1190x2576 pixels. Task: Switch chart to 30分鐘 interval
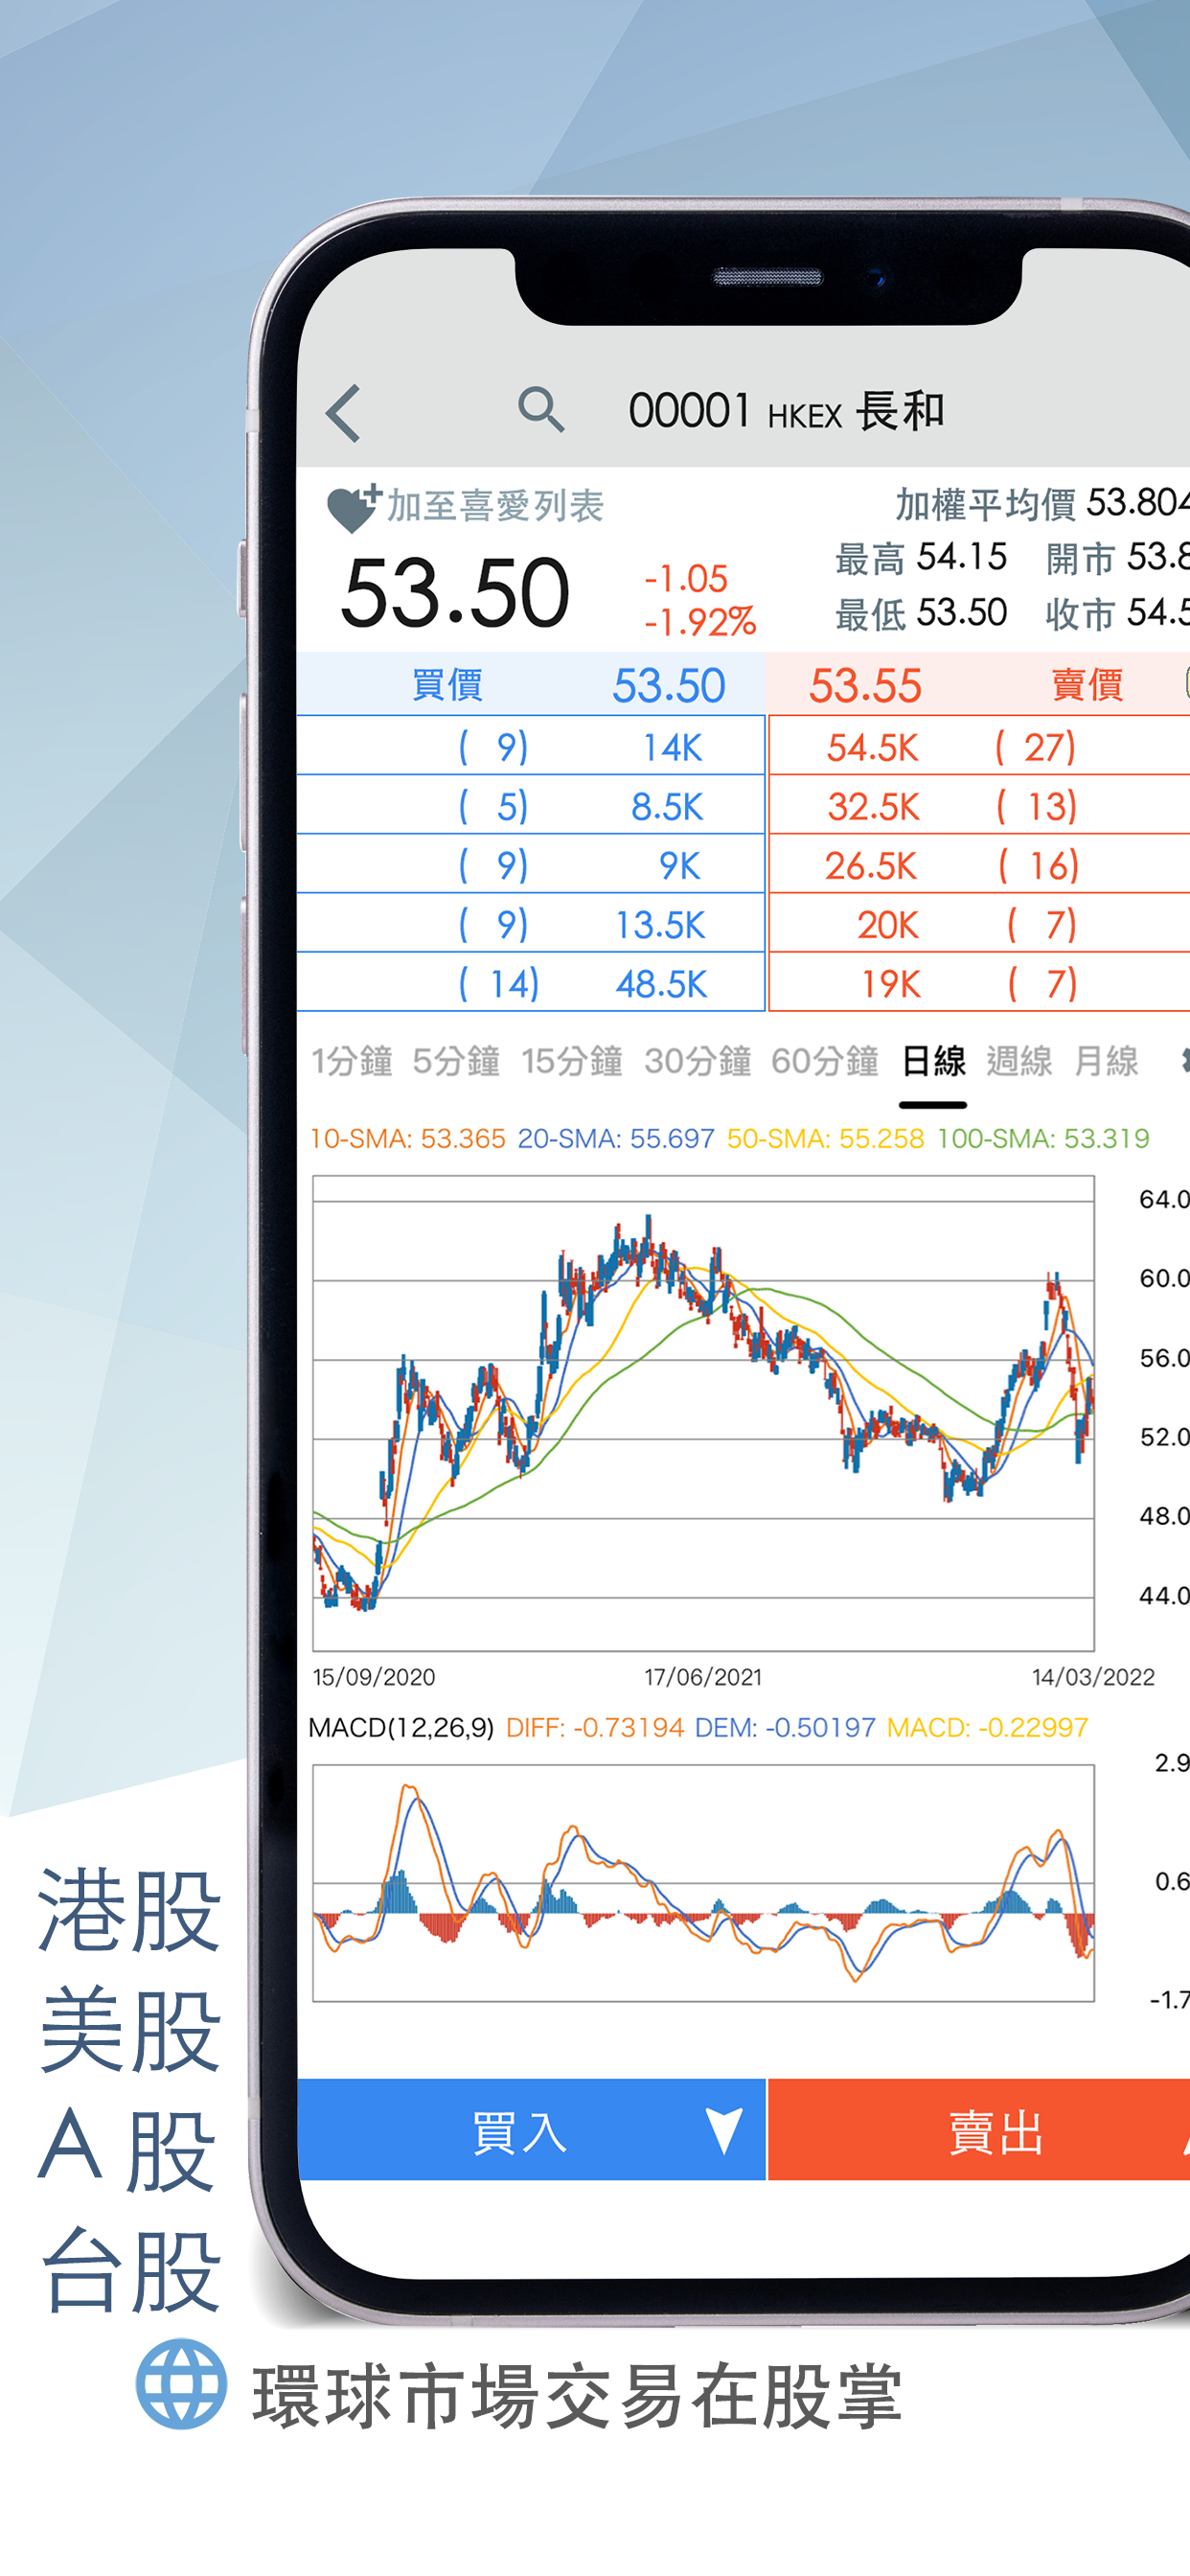[698, 1061]
